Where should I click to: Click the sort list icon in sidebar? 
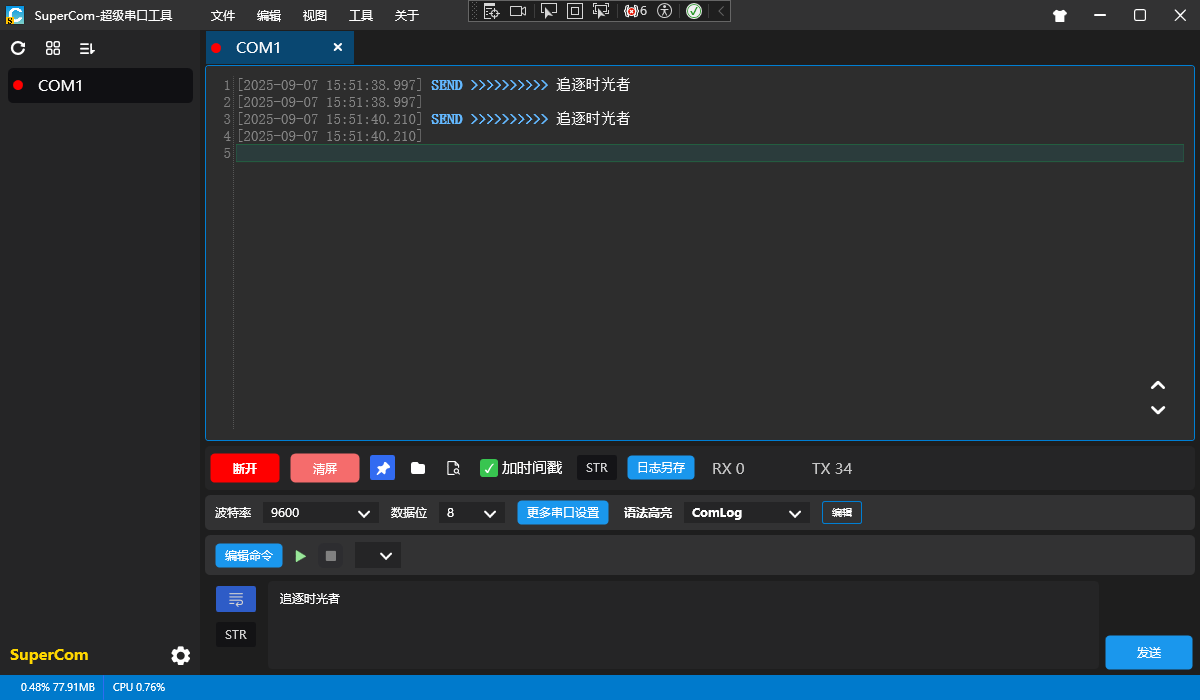click(x=87, y=48)
